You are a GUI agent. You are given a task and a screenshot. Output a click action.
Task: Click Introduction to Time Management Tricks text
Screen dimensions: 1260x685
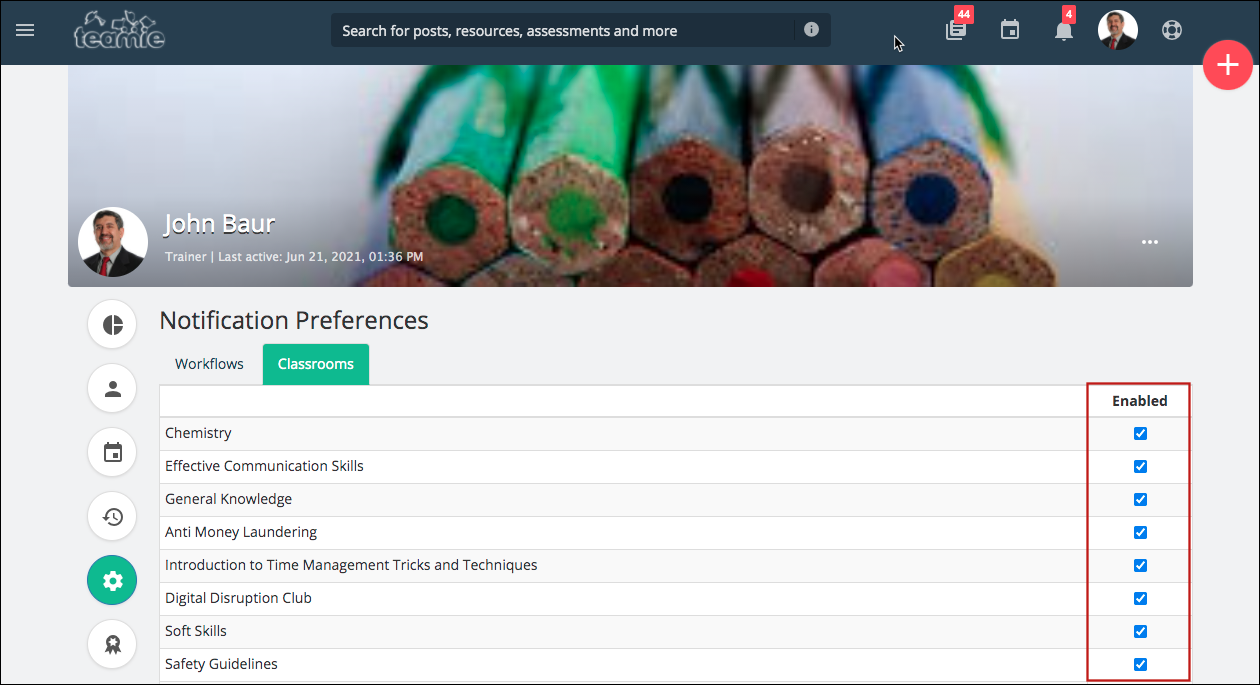pyautogui.click(x=351, y=565)
